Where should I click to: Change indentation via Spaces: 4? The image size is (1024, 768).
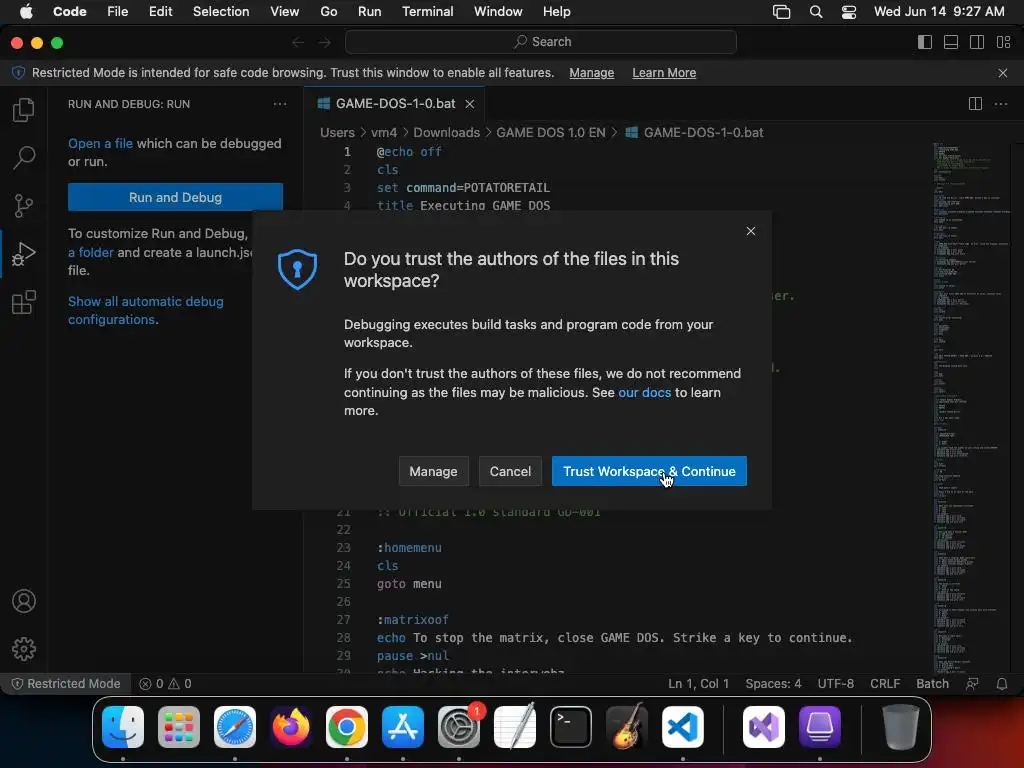(773, 684)
